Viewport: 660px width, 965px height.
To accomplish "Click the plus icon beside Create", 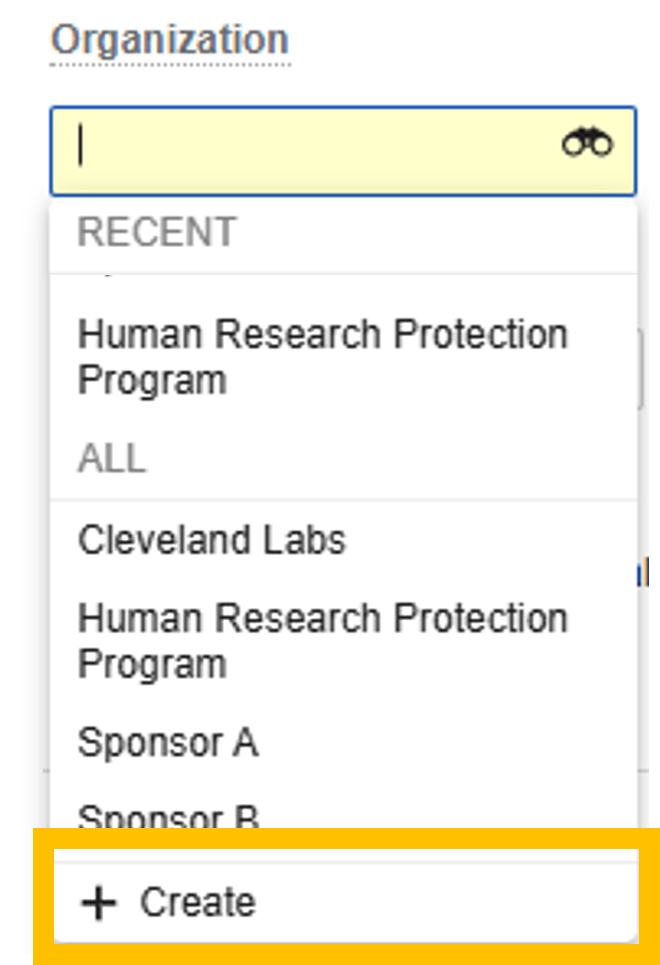I will [99, 903].
